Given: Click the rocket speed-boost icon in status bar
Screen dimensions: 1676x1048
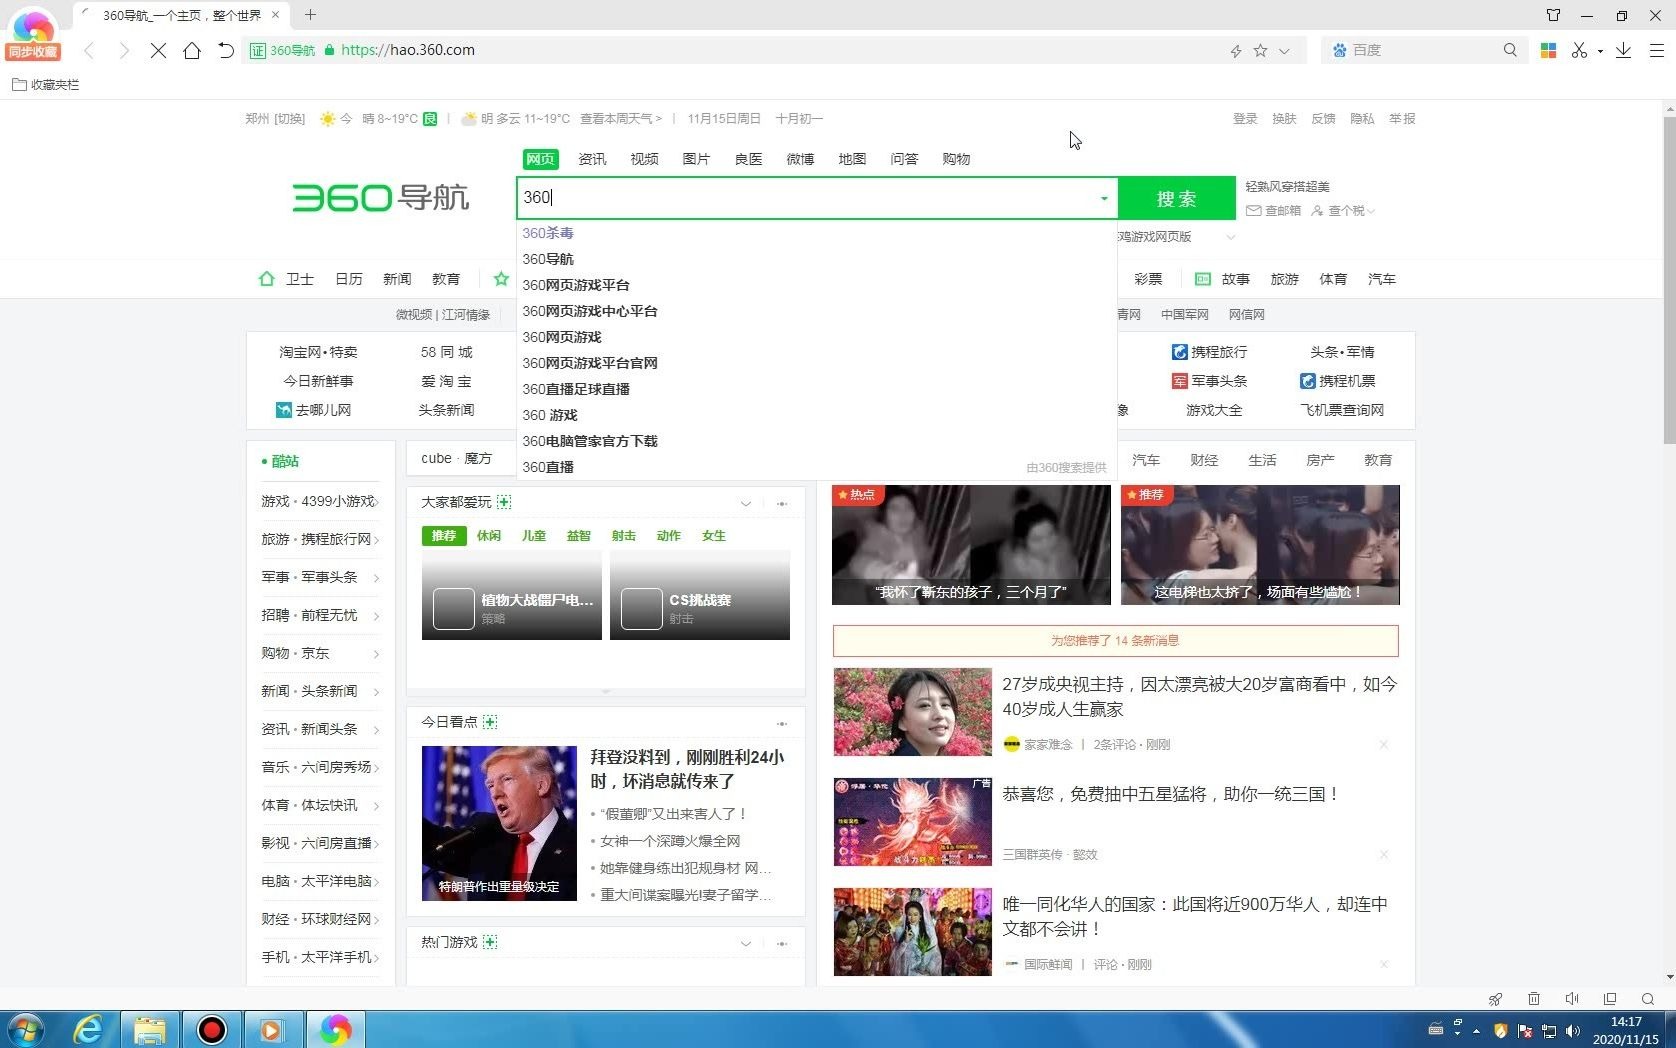Looking at the screenshot, I should click(1496, 999).
